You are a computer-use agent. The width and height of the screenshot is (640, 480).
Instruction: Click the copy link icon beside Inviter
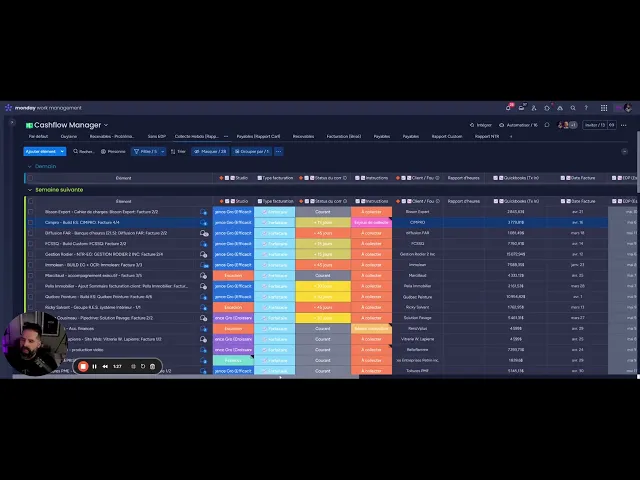(611, 125)
